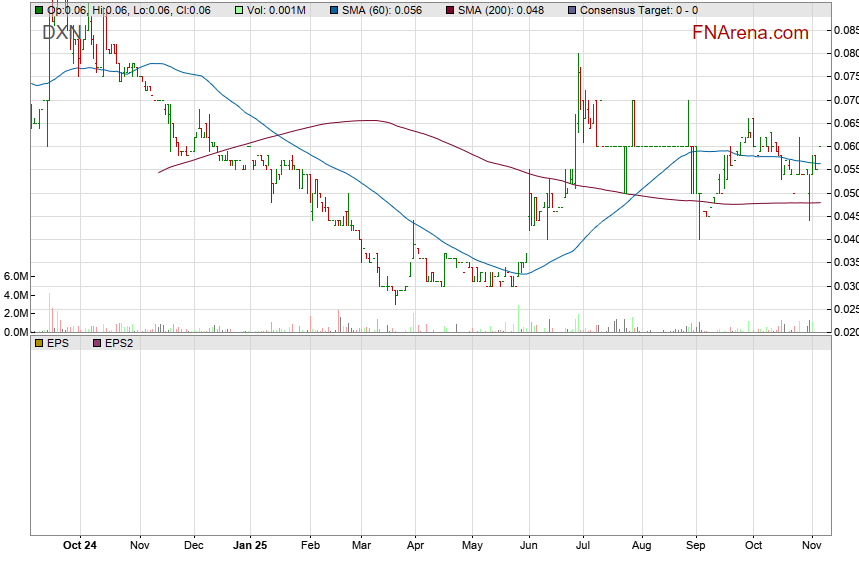Click the blue SMA (60) legend square

point(334,10)
